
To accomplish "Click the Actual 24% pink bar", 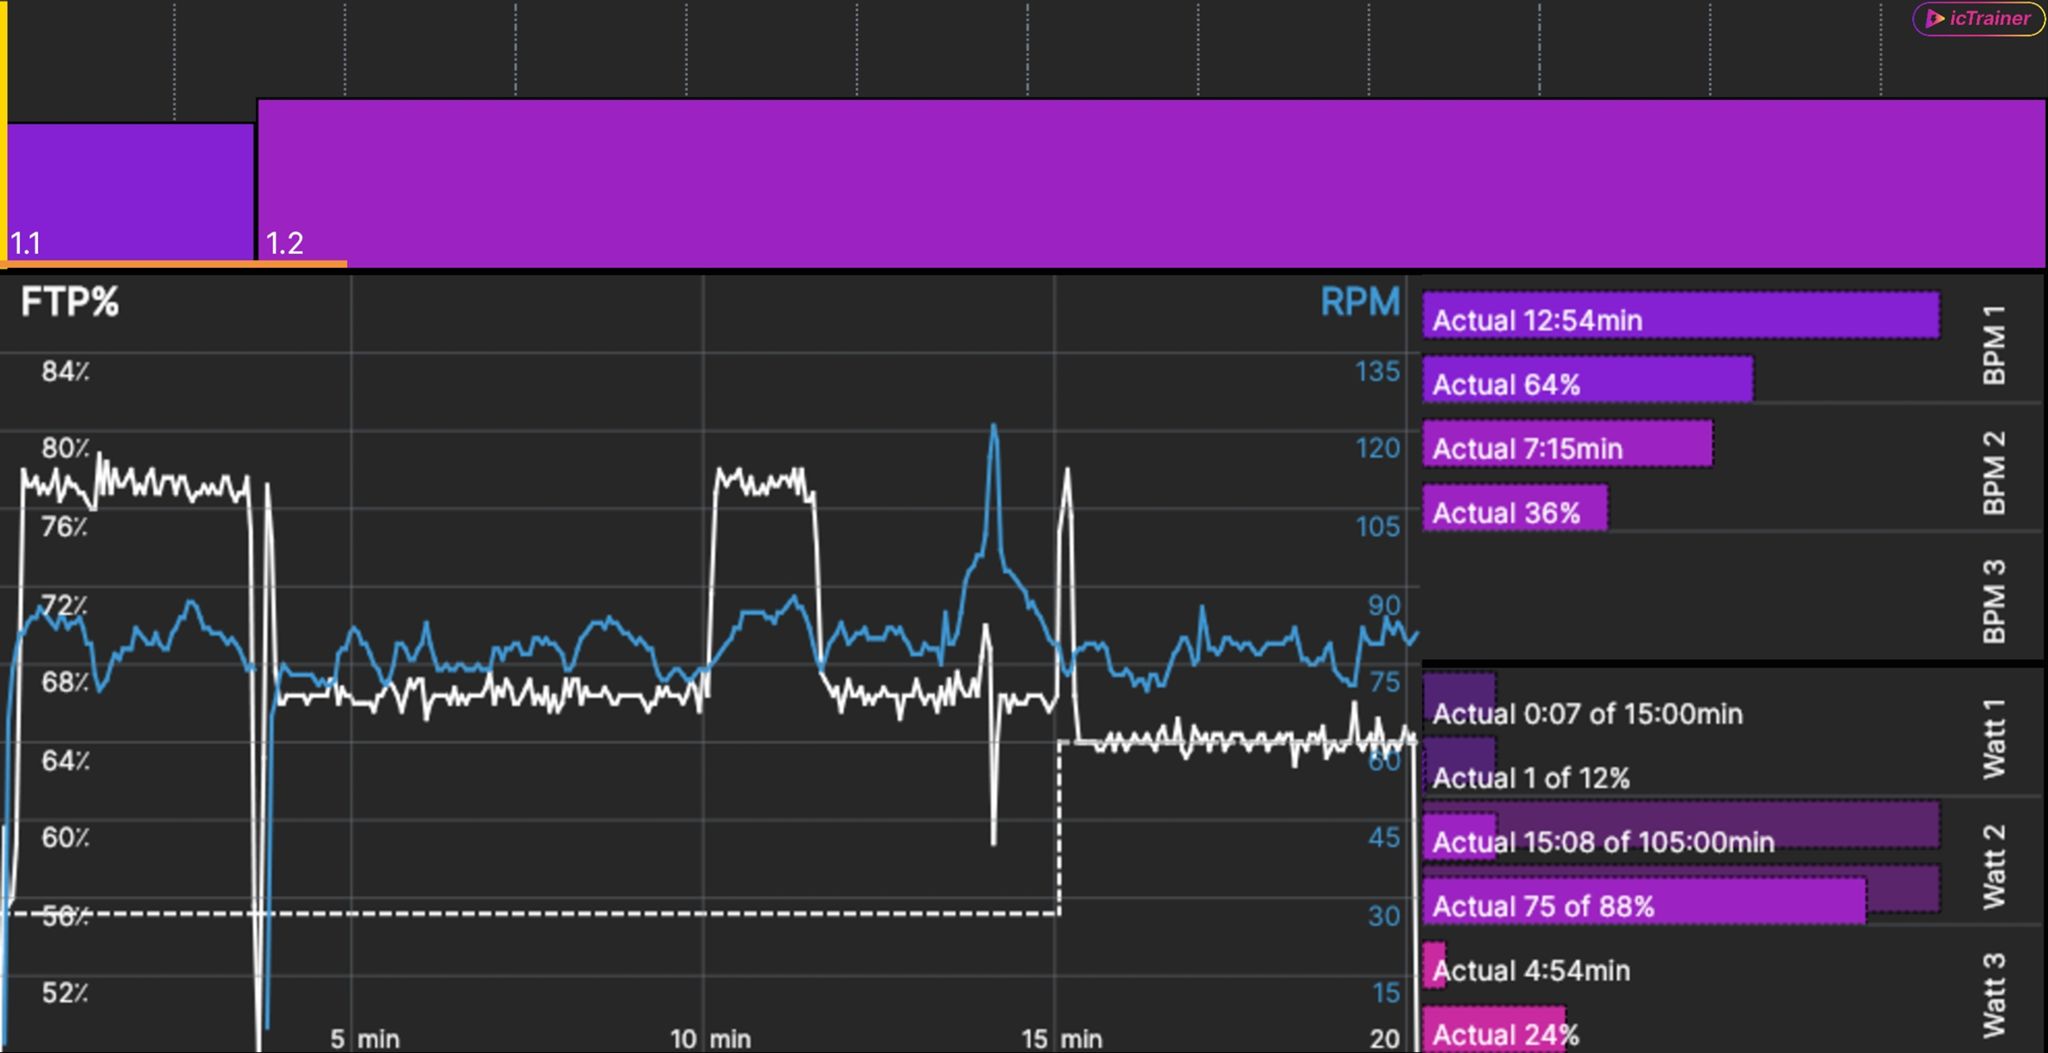I will click(1493, 1032).
